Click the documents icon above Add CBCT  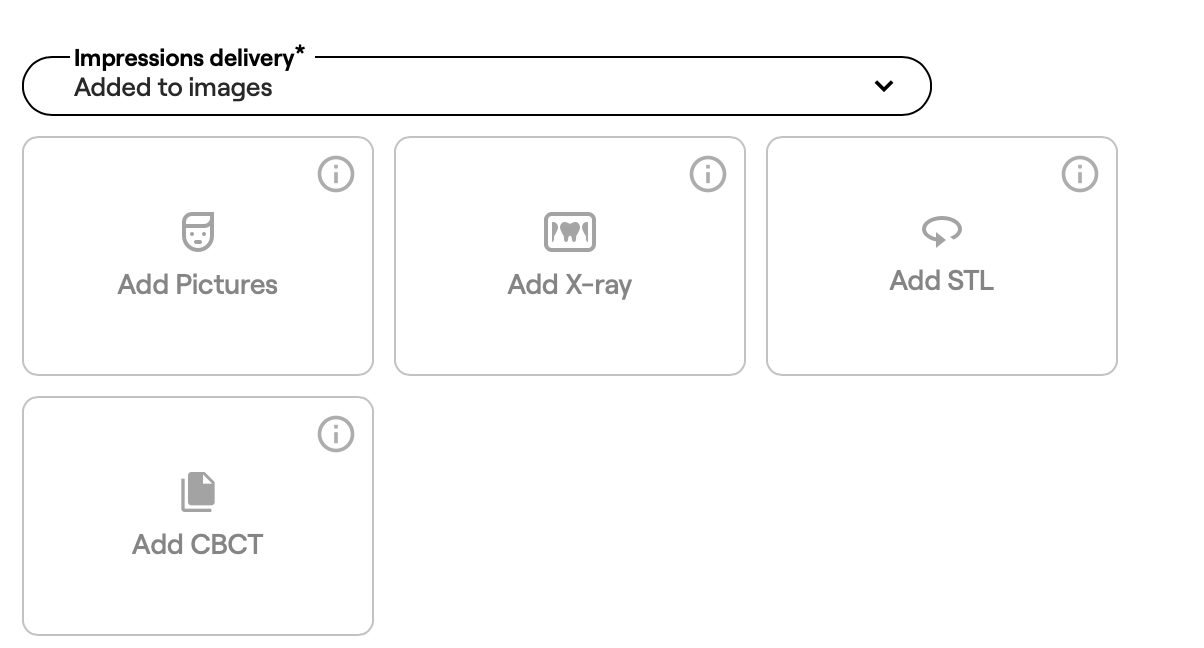pos(198,492)
